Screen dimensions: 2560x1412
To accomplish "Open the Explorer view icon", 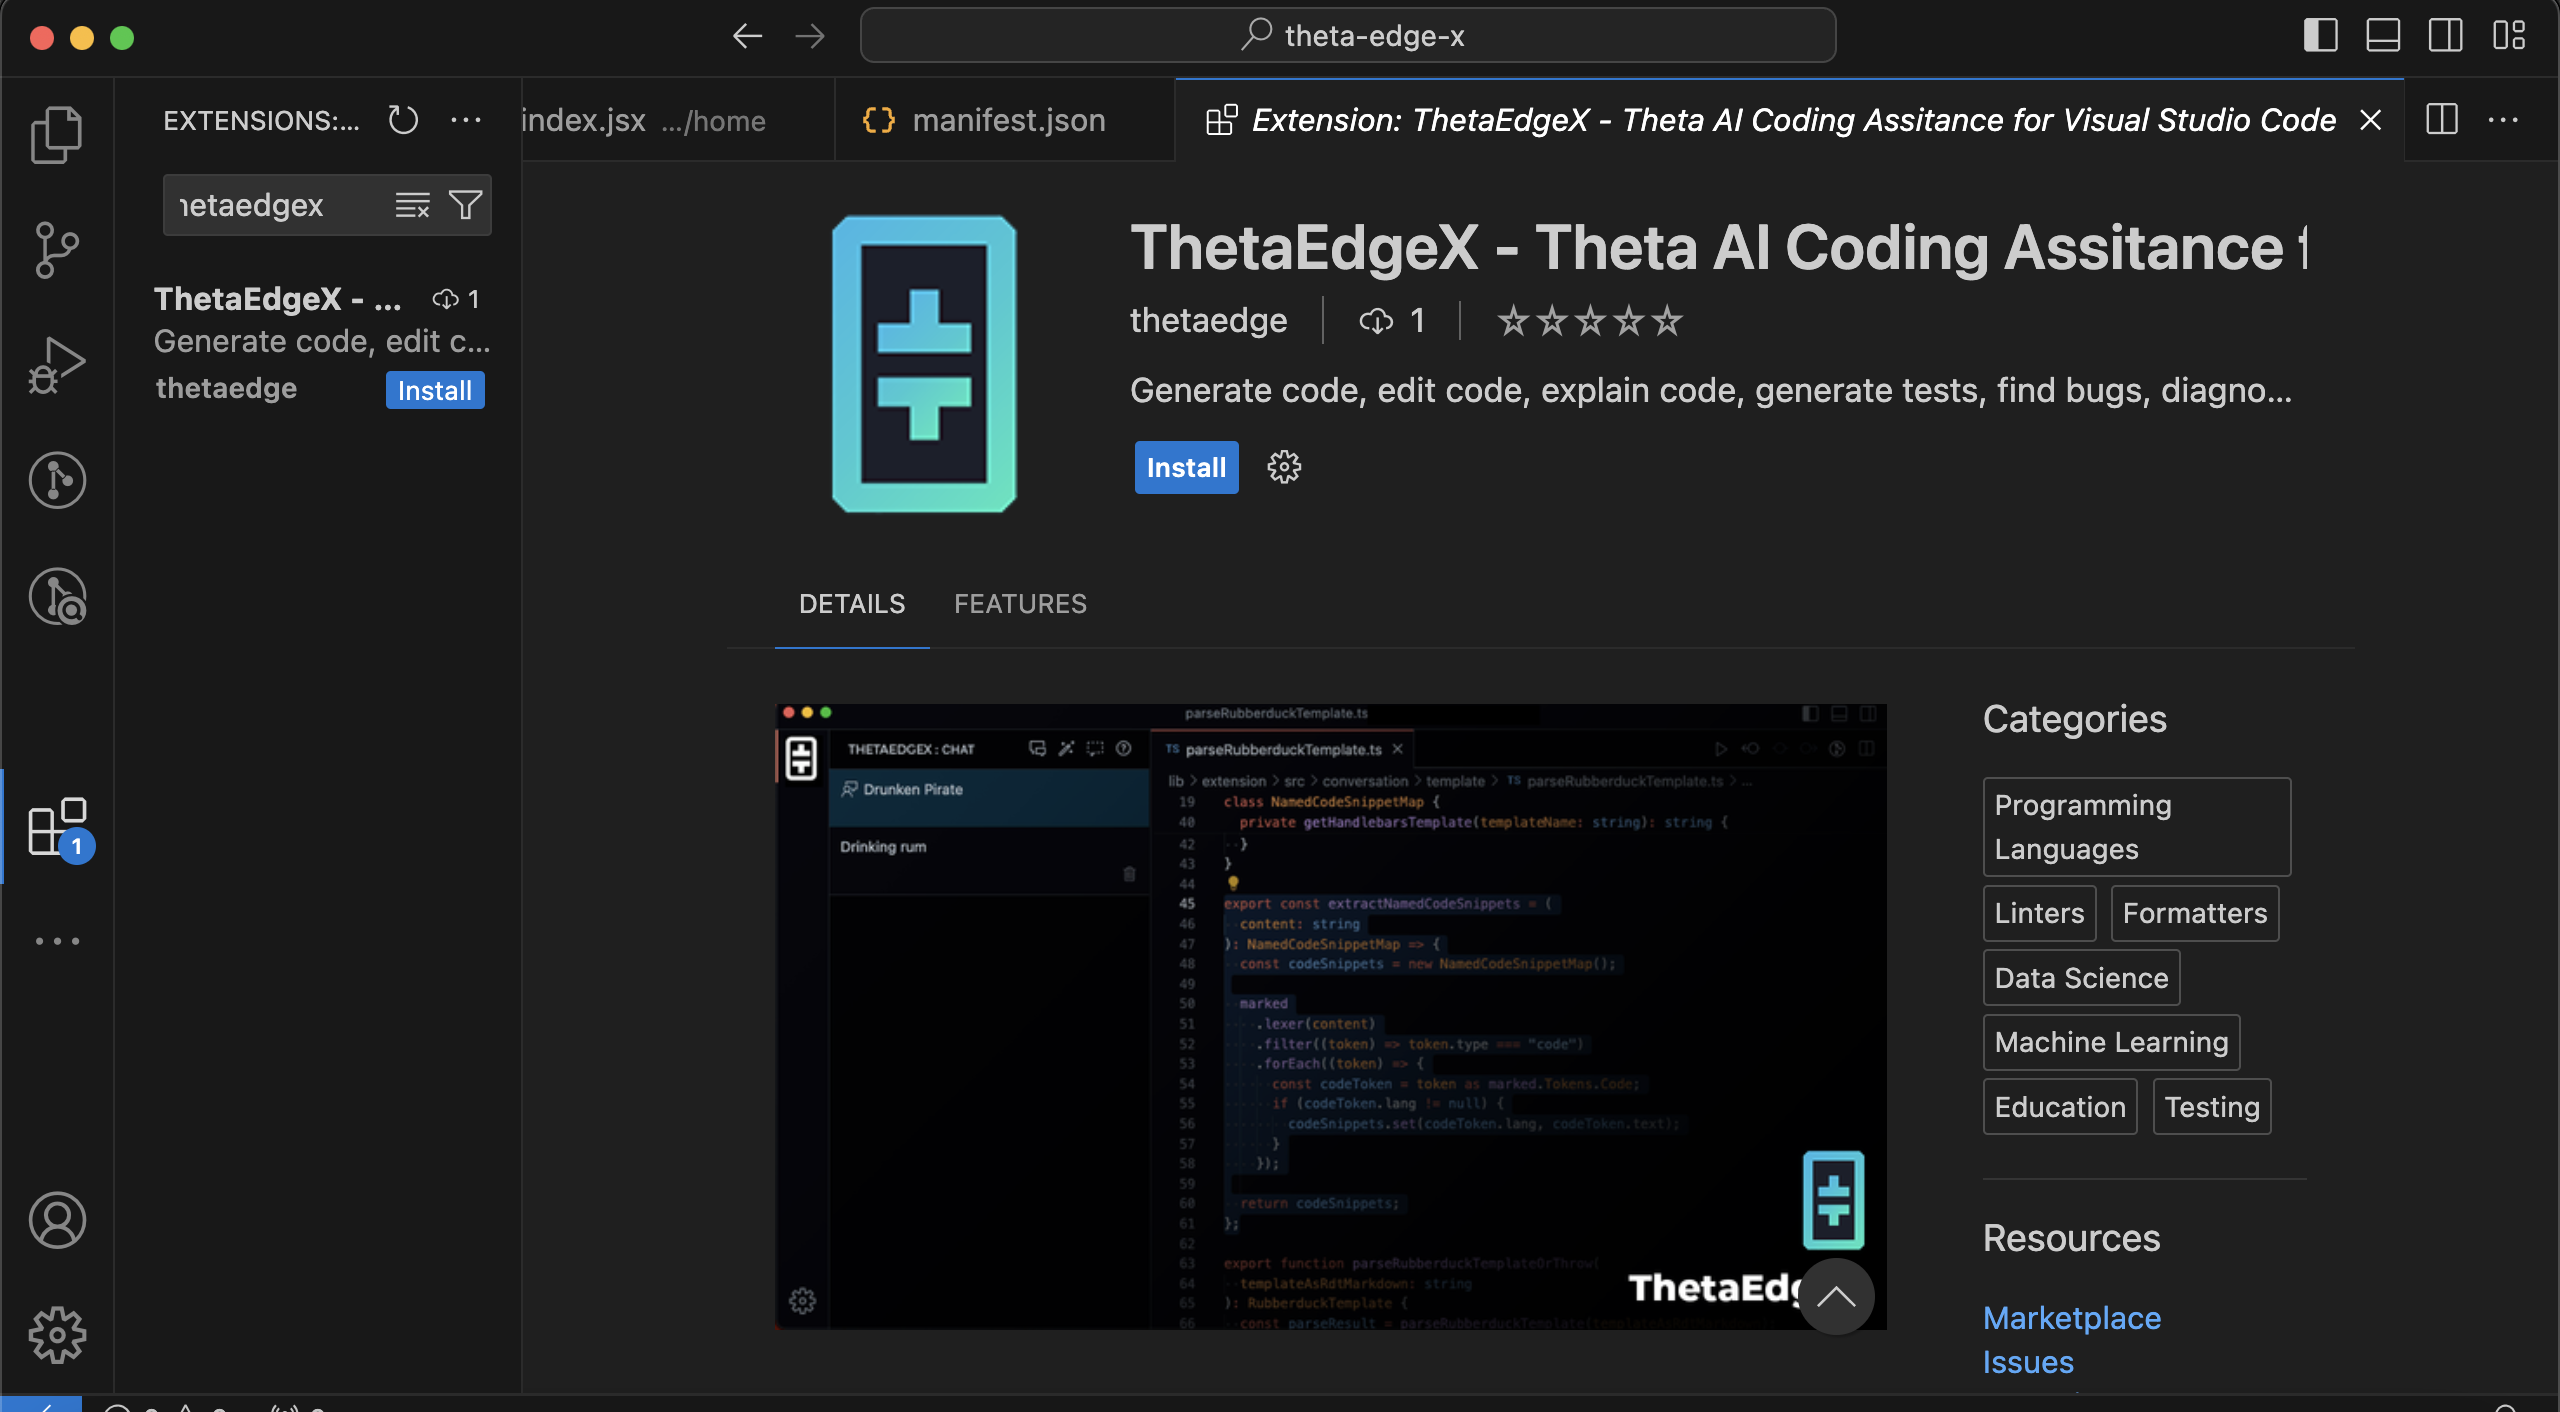I will pos(57,133).
